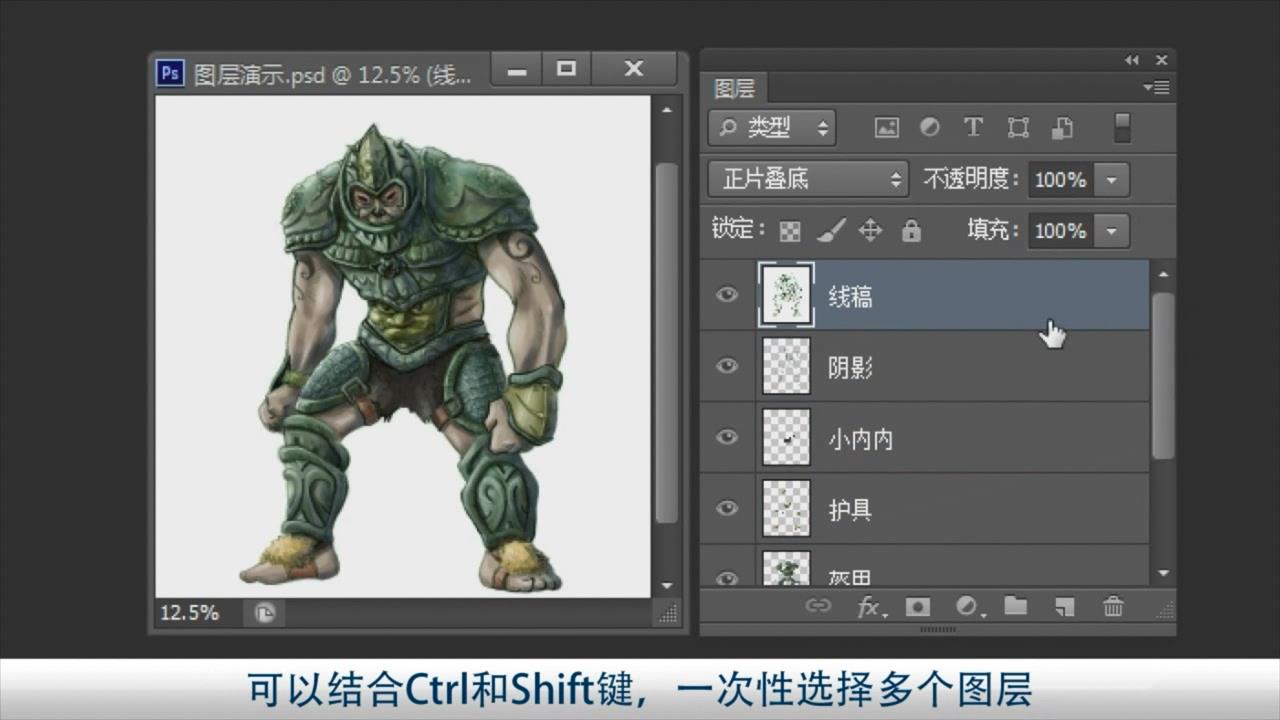The width and height of the screenshot is (1280, 720).
Task: Click the Photoshop Ps document icon
Action: (x=171, y=73)
